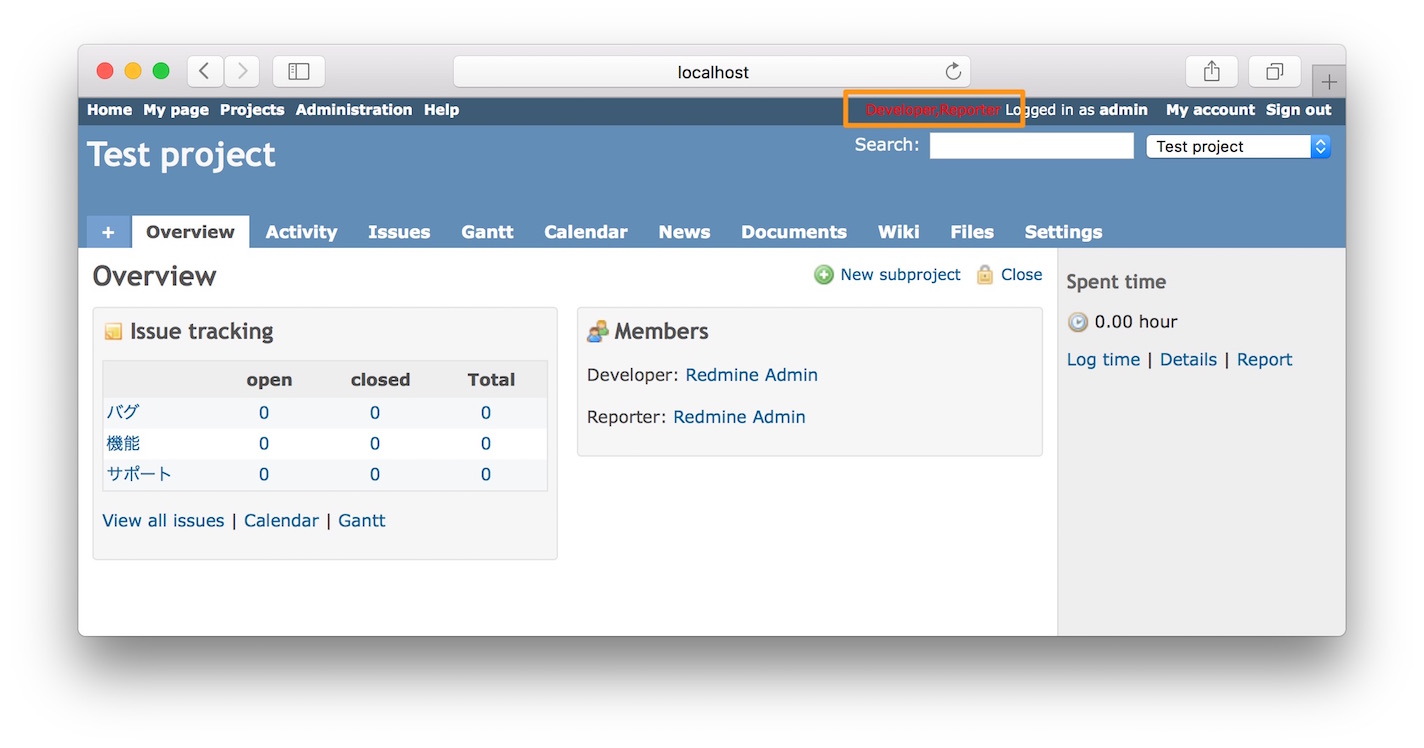The width and height of the screenshot is (1424, 748).
Task: Click the 0.00 hour value
Action: point(1136,322)
